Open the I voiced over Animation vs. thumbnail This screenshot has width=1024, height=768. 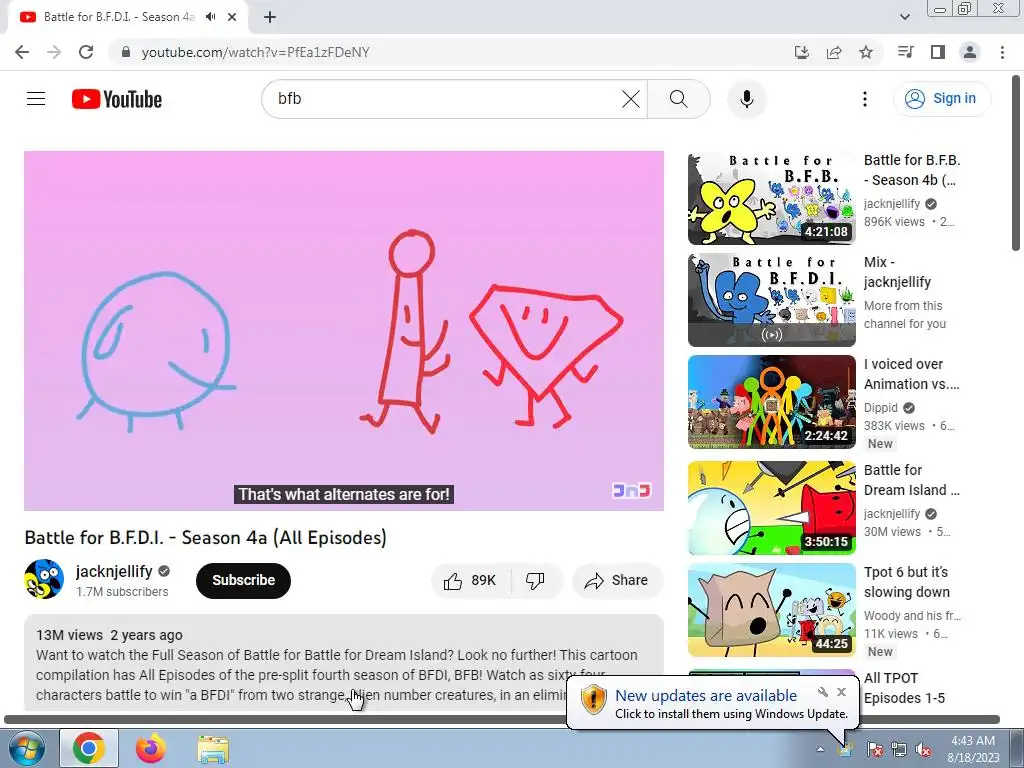771,402
